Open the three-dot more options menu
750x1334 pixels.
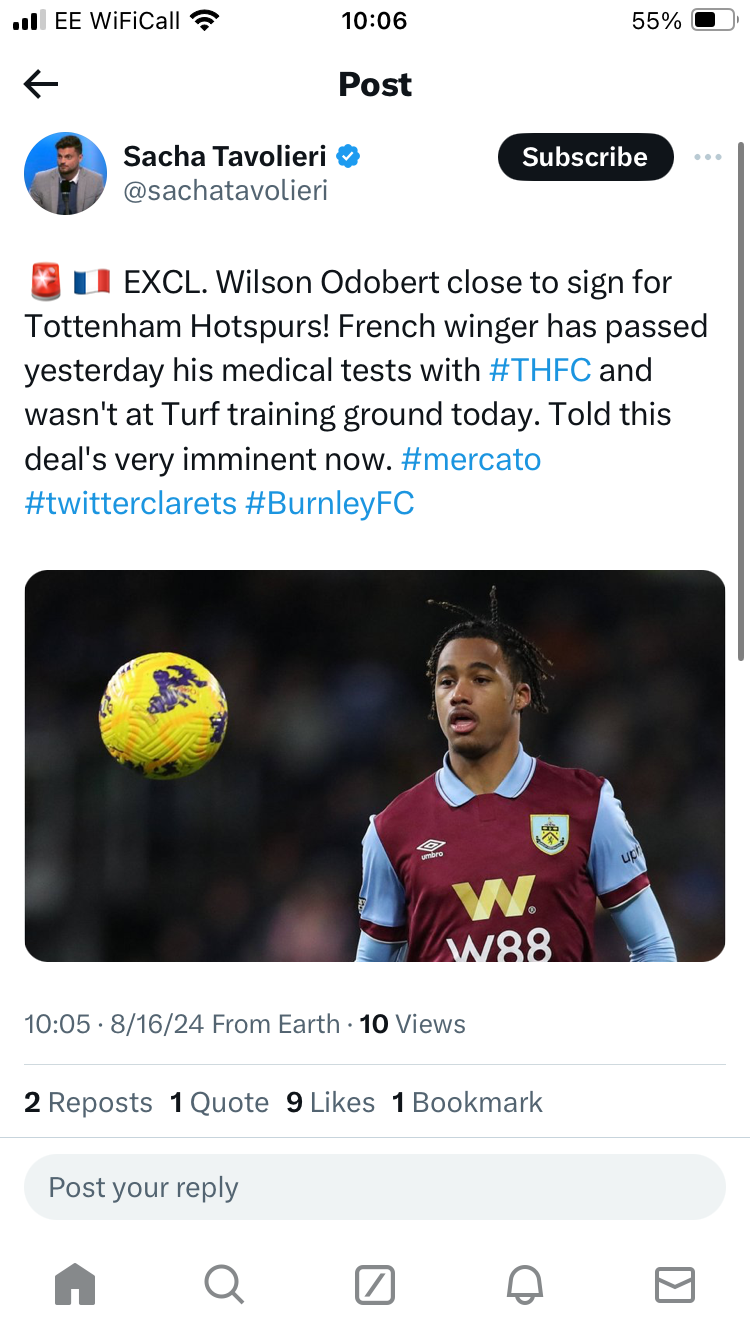[707, 157]
